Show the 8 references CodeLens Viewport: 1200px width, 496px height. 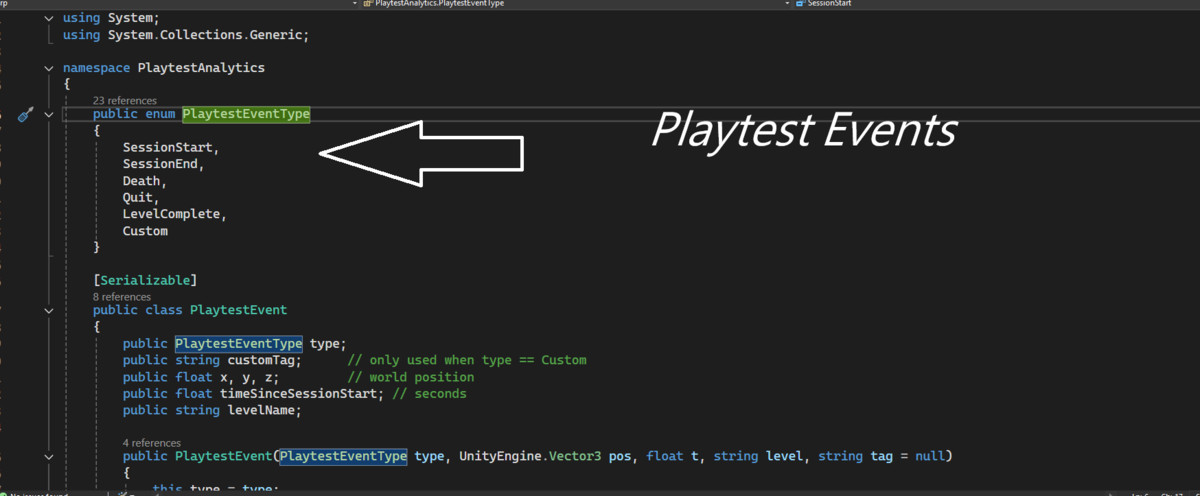click(x=122, y=296)
